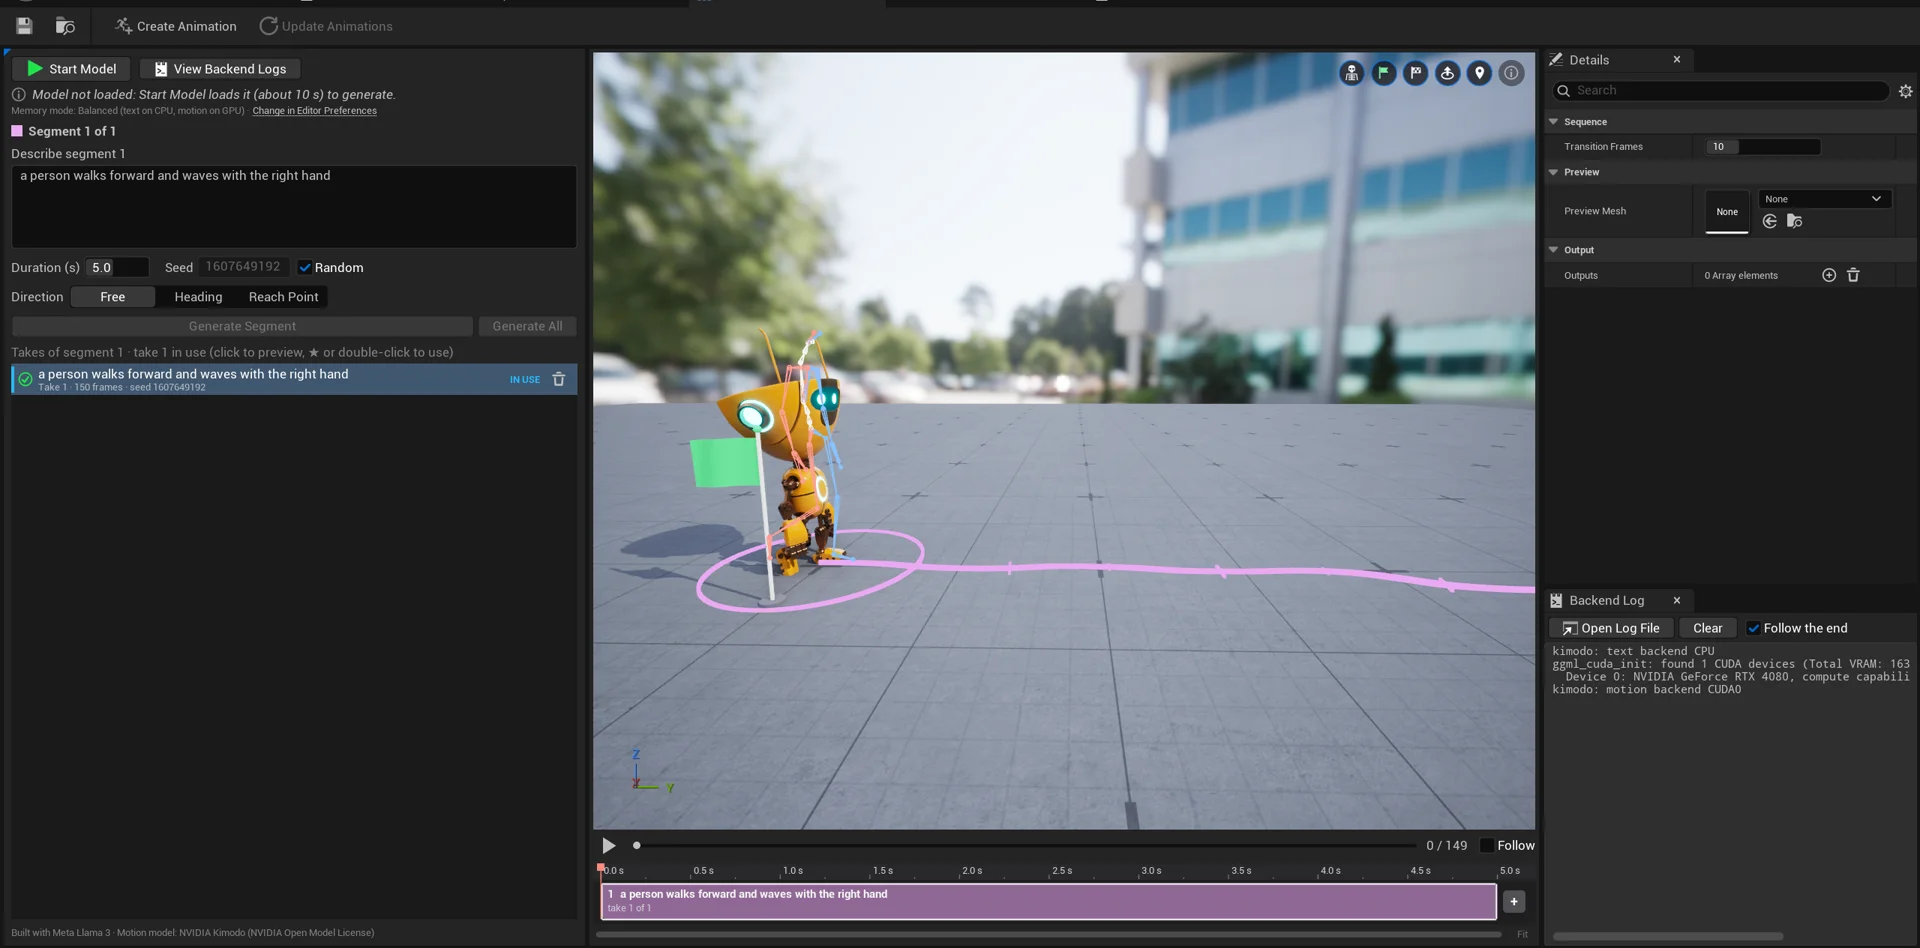Clear the backend log
The height and width of the screenshot is (948, 1920).
click(x=1707, y=629)
